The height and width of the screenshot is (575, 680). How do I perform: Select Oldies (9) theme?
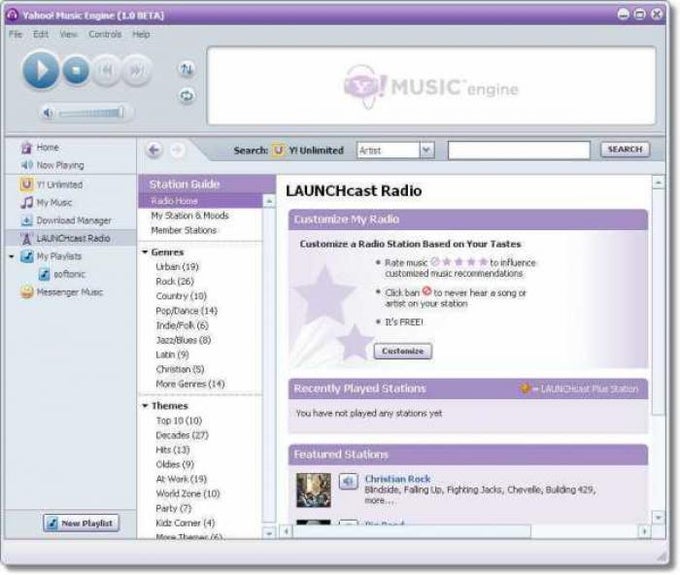pyautogui.click(x=175, y=464)
